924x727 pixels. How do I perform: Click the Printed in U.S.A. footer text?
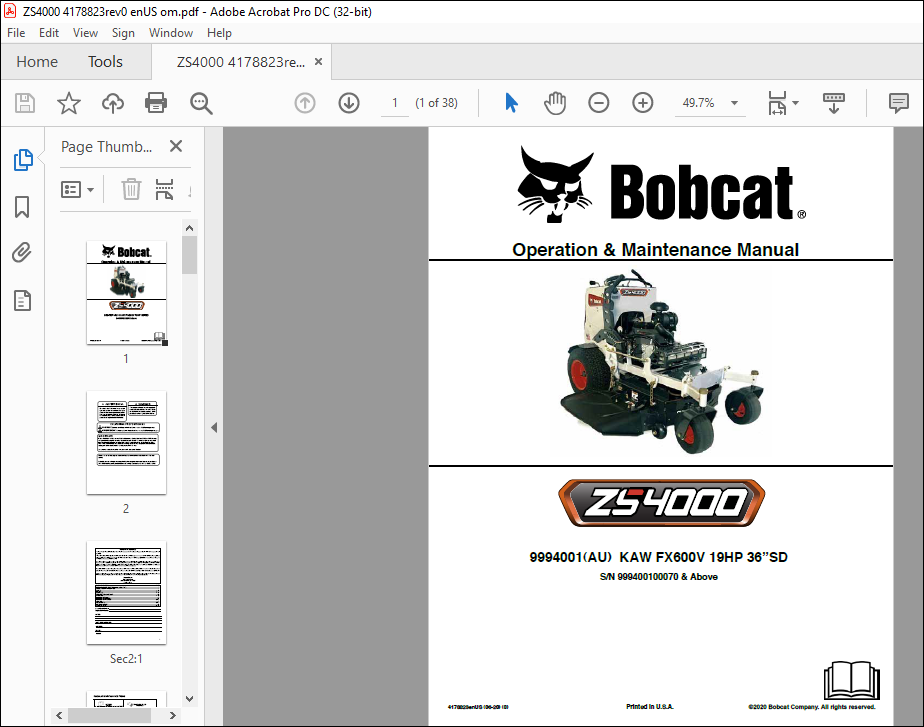tap(650, 706)
